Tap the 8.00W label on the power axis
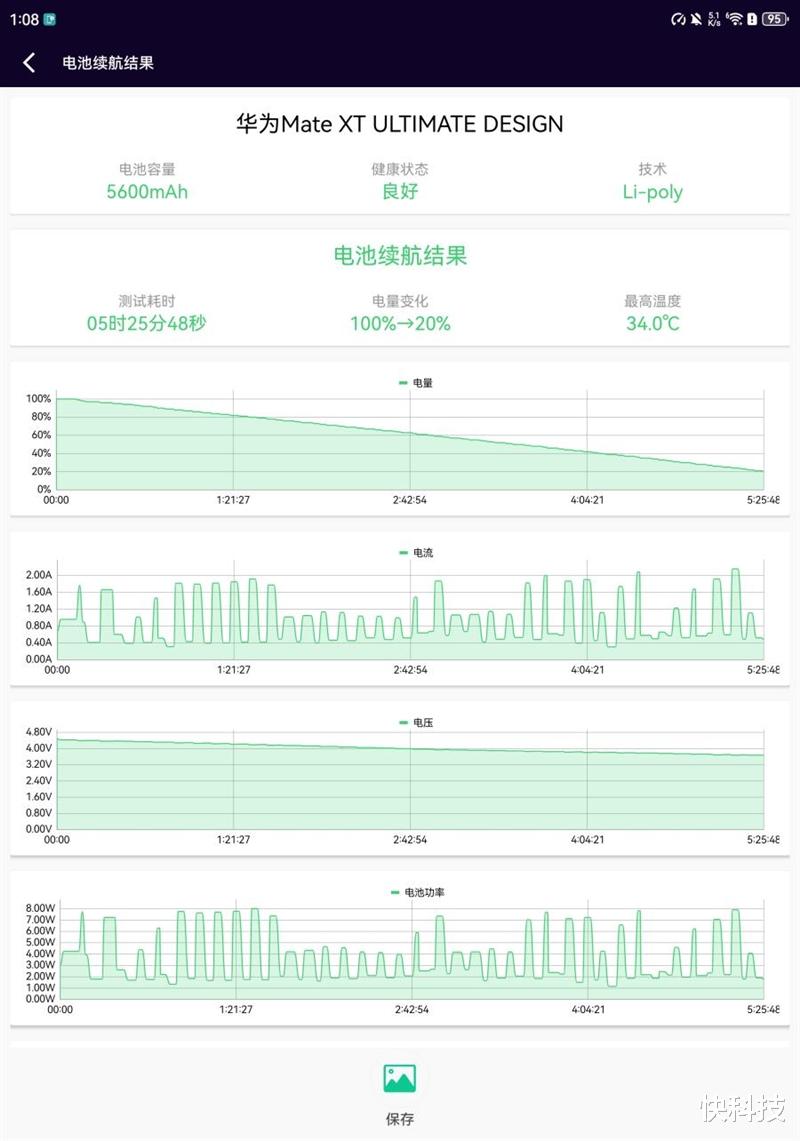Screen dimensions: 800x1141 pyautogui.click(x=41, y=908)
